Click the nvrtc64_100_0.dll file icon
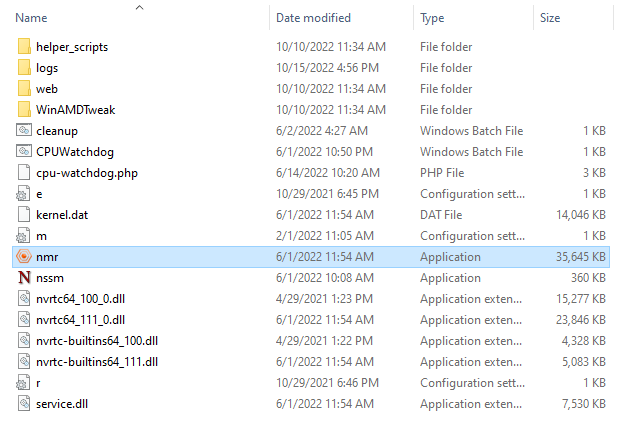Viewport: 638px width, 425px height. point(24,298)
